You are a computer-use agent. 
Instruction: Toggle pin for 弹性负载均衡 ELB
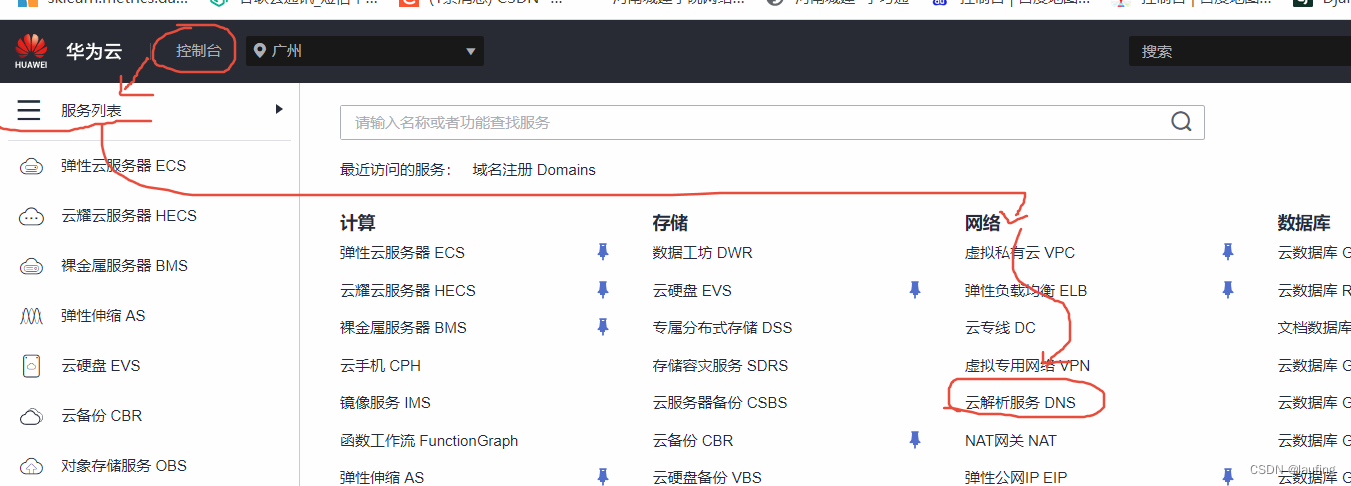(x=1228, y=290)
